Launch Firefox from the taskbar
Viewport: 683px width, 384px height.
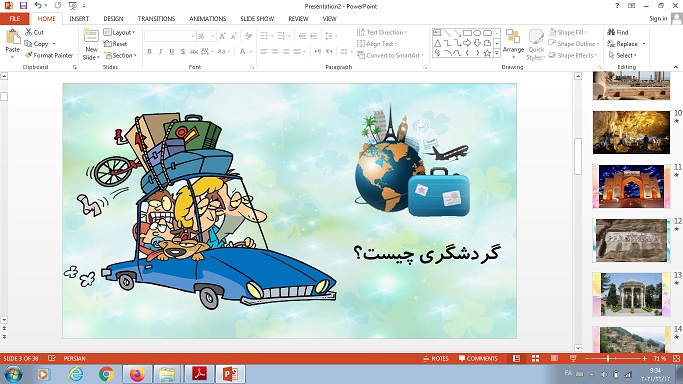tap(137, 374)
